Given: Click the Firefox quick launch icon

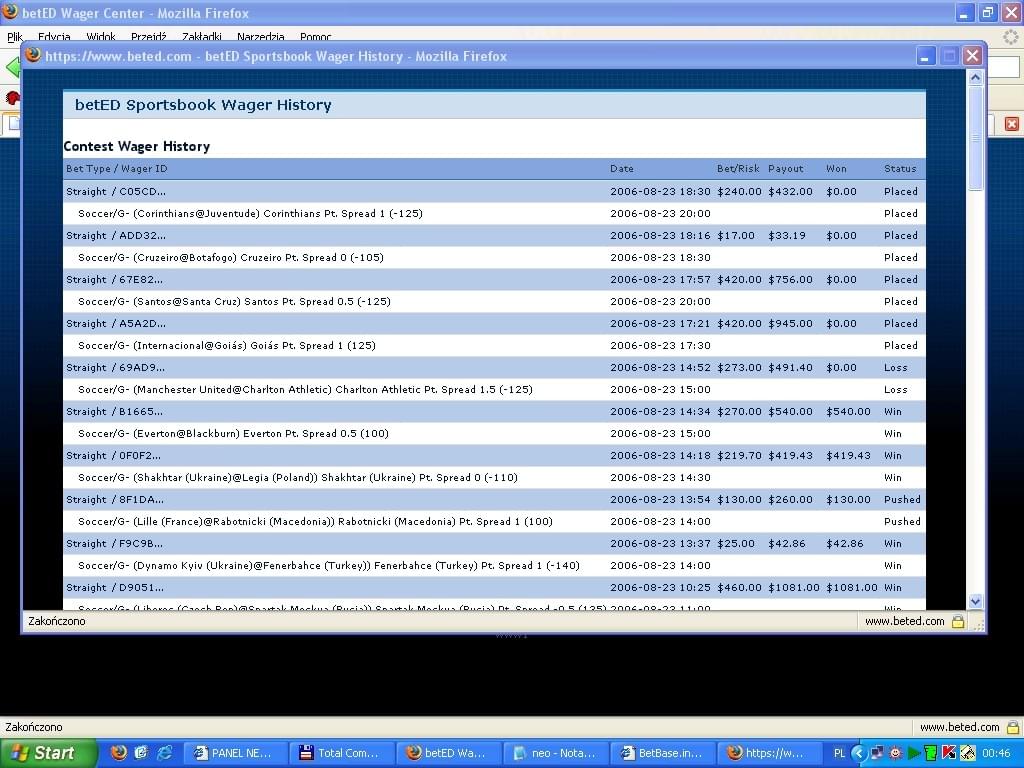Looking at the screenshot, I should click(x=119, y=752).
